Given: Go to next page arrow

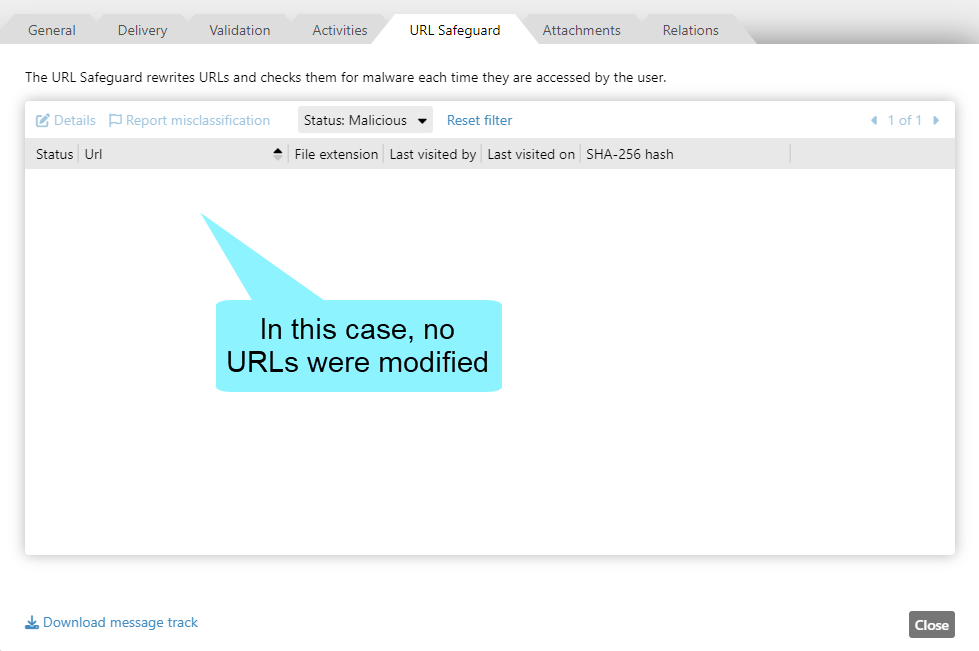Looking at the screenshot, I should (x=936, y=120).
